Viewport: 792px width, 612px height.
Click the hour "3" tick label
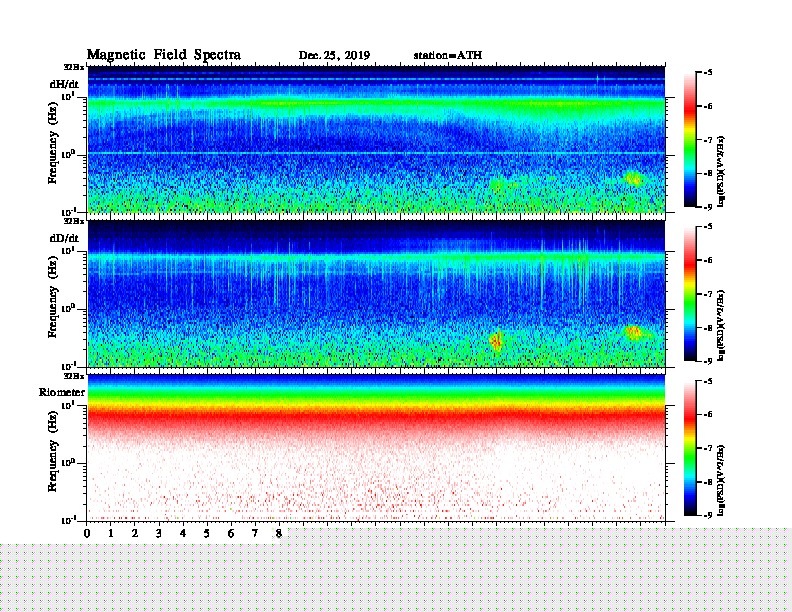pos(159,533)
